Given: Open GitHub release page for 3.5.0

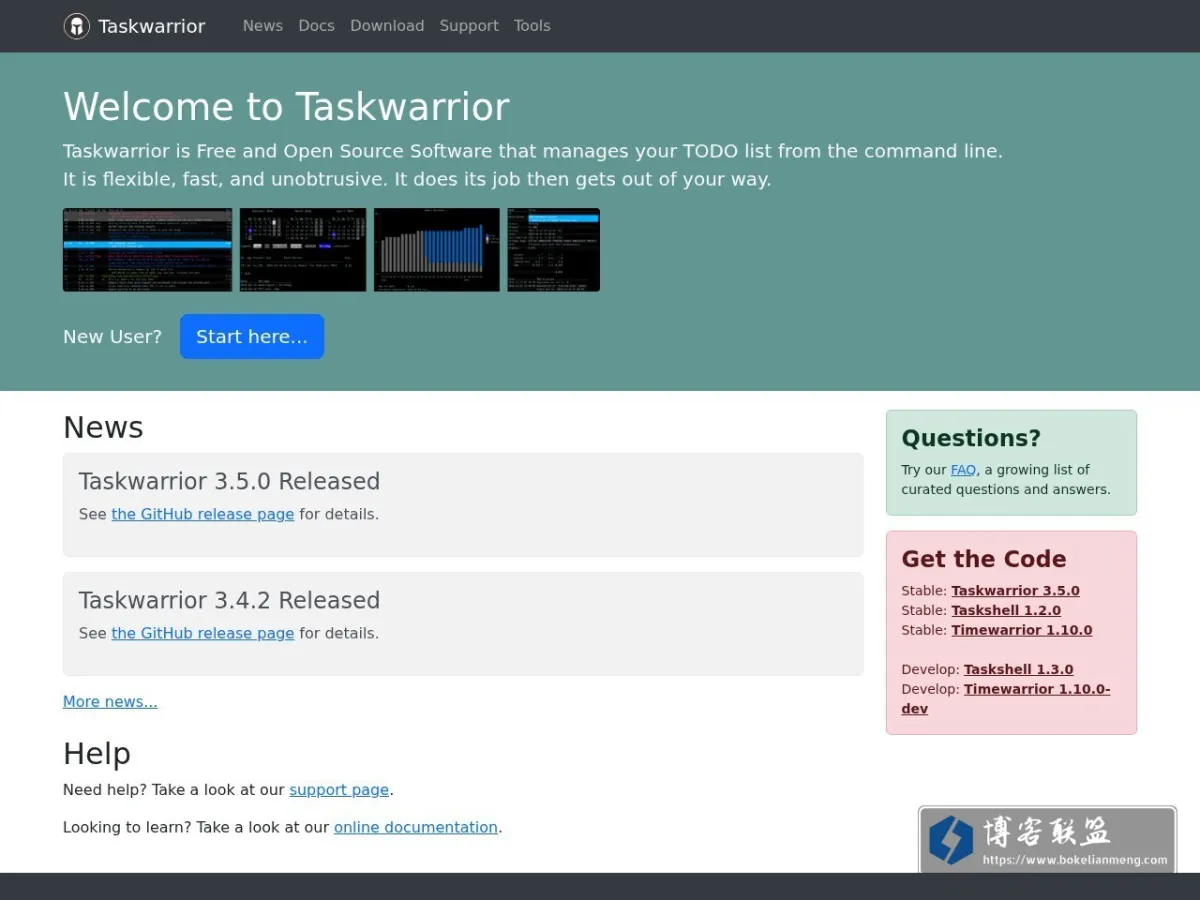Looking at the screenshot, I should pyautogui.click(x=203, y=514).
